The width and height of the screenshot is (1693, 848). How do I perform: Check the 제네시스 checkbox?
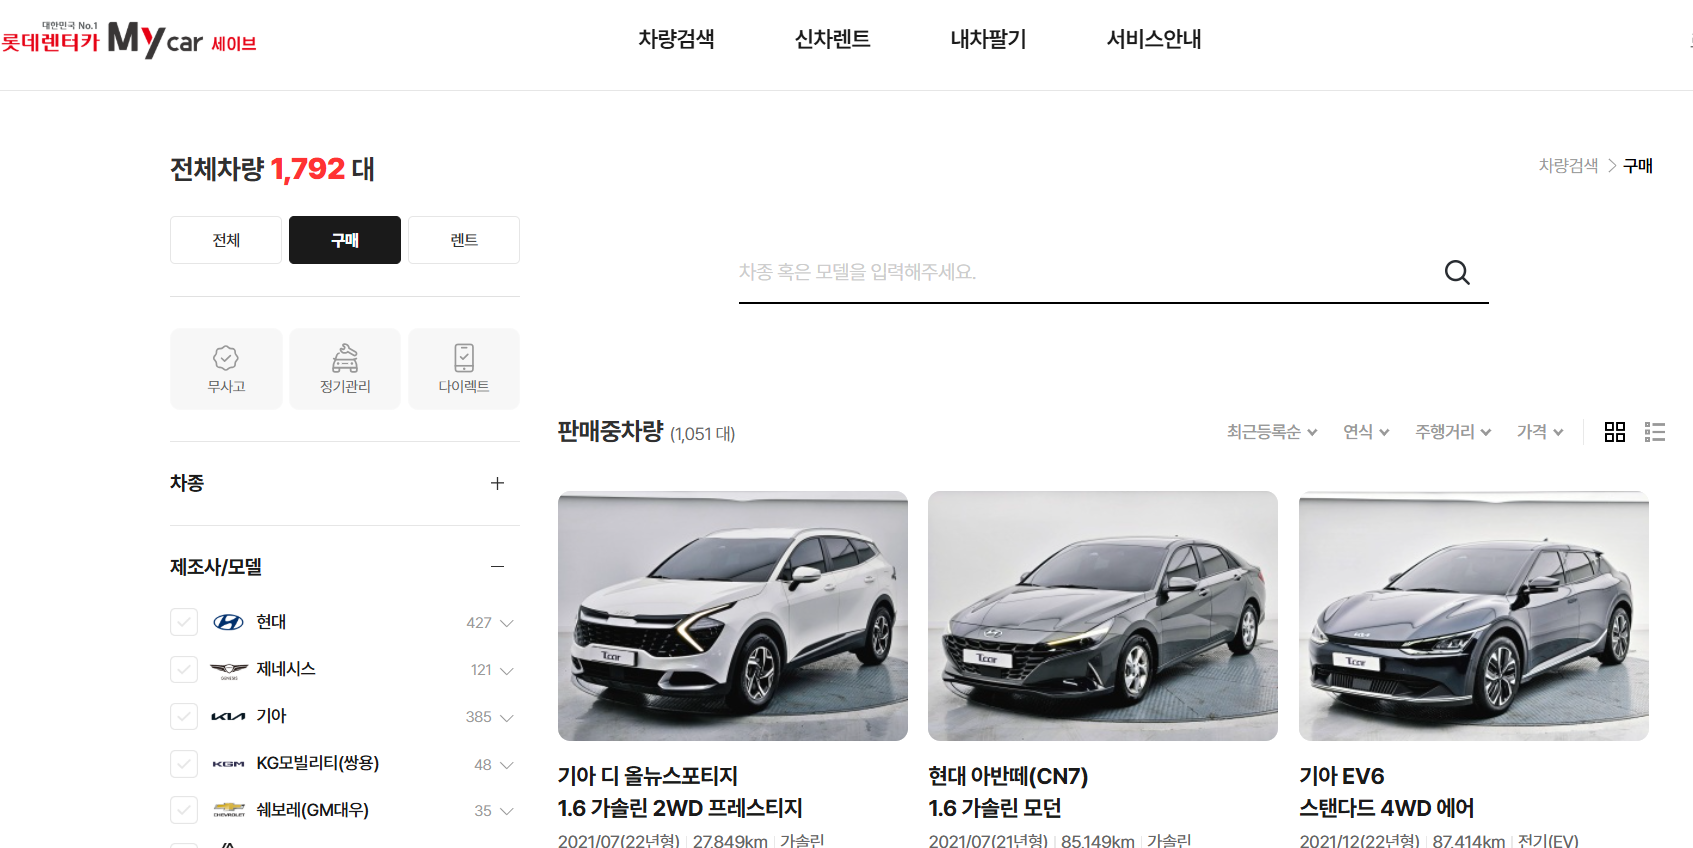tap(184, 669)
